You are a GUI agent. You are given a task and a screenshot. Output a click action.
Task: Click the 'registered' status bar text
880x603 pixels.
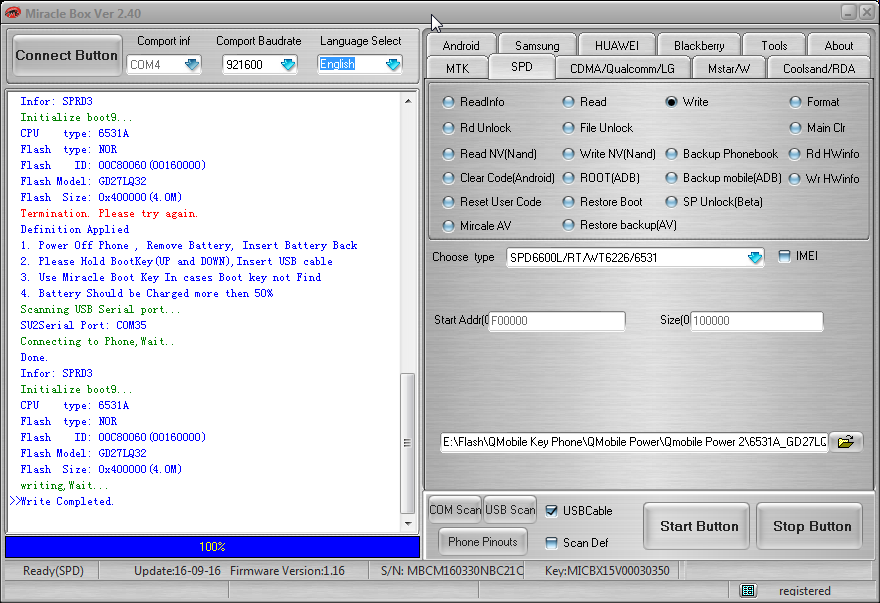point(804,591)
